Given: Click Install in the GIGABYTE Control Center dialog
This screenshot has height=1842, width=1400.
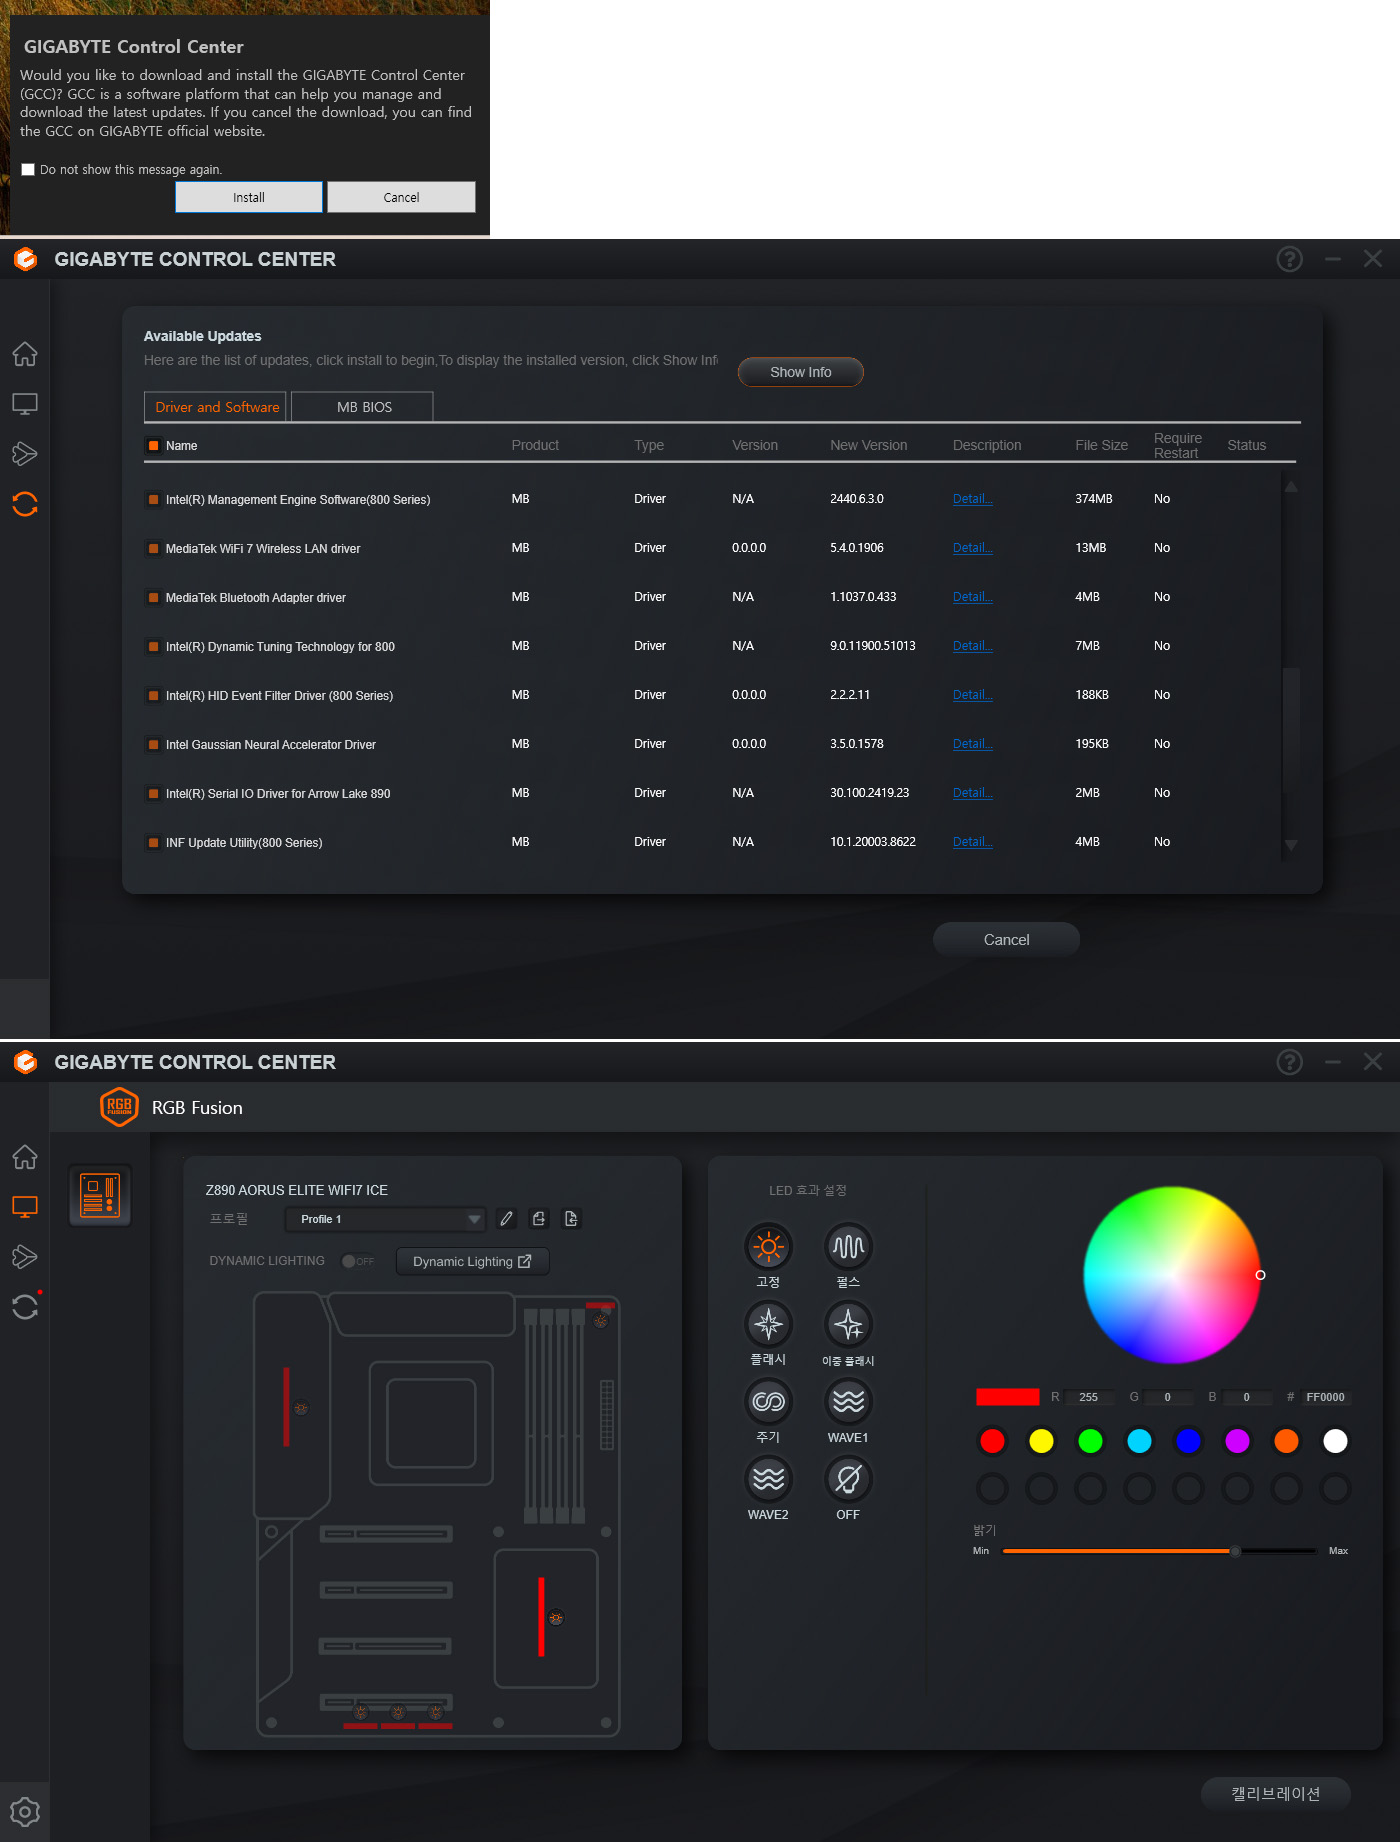Looking at the screenshot, I should click(x=249, y=197).
